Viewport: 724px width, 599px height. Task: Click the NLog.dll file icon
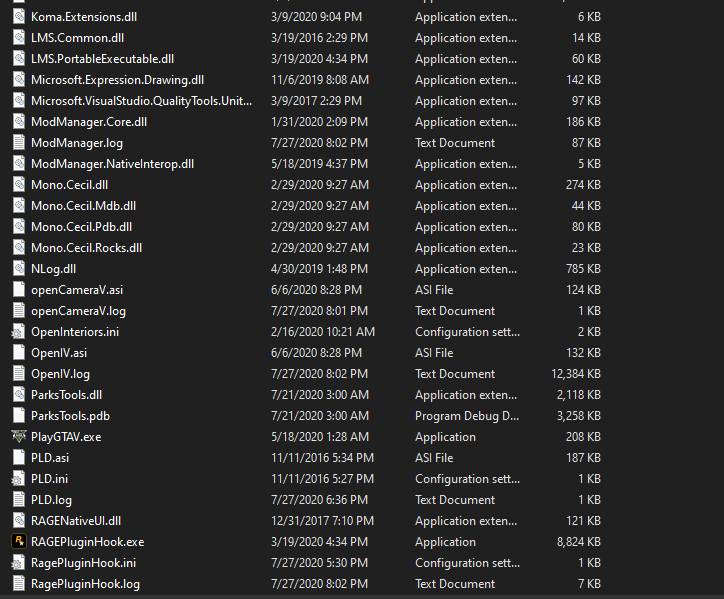(x=19, y=269)
